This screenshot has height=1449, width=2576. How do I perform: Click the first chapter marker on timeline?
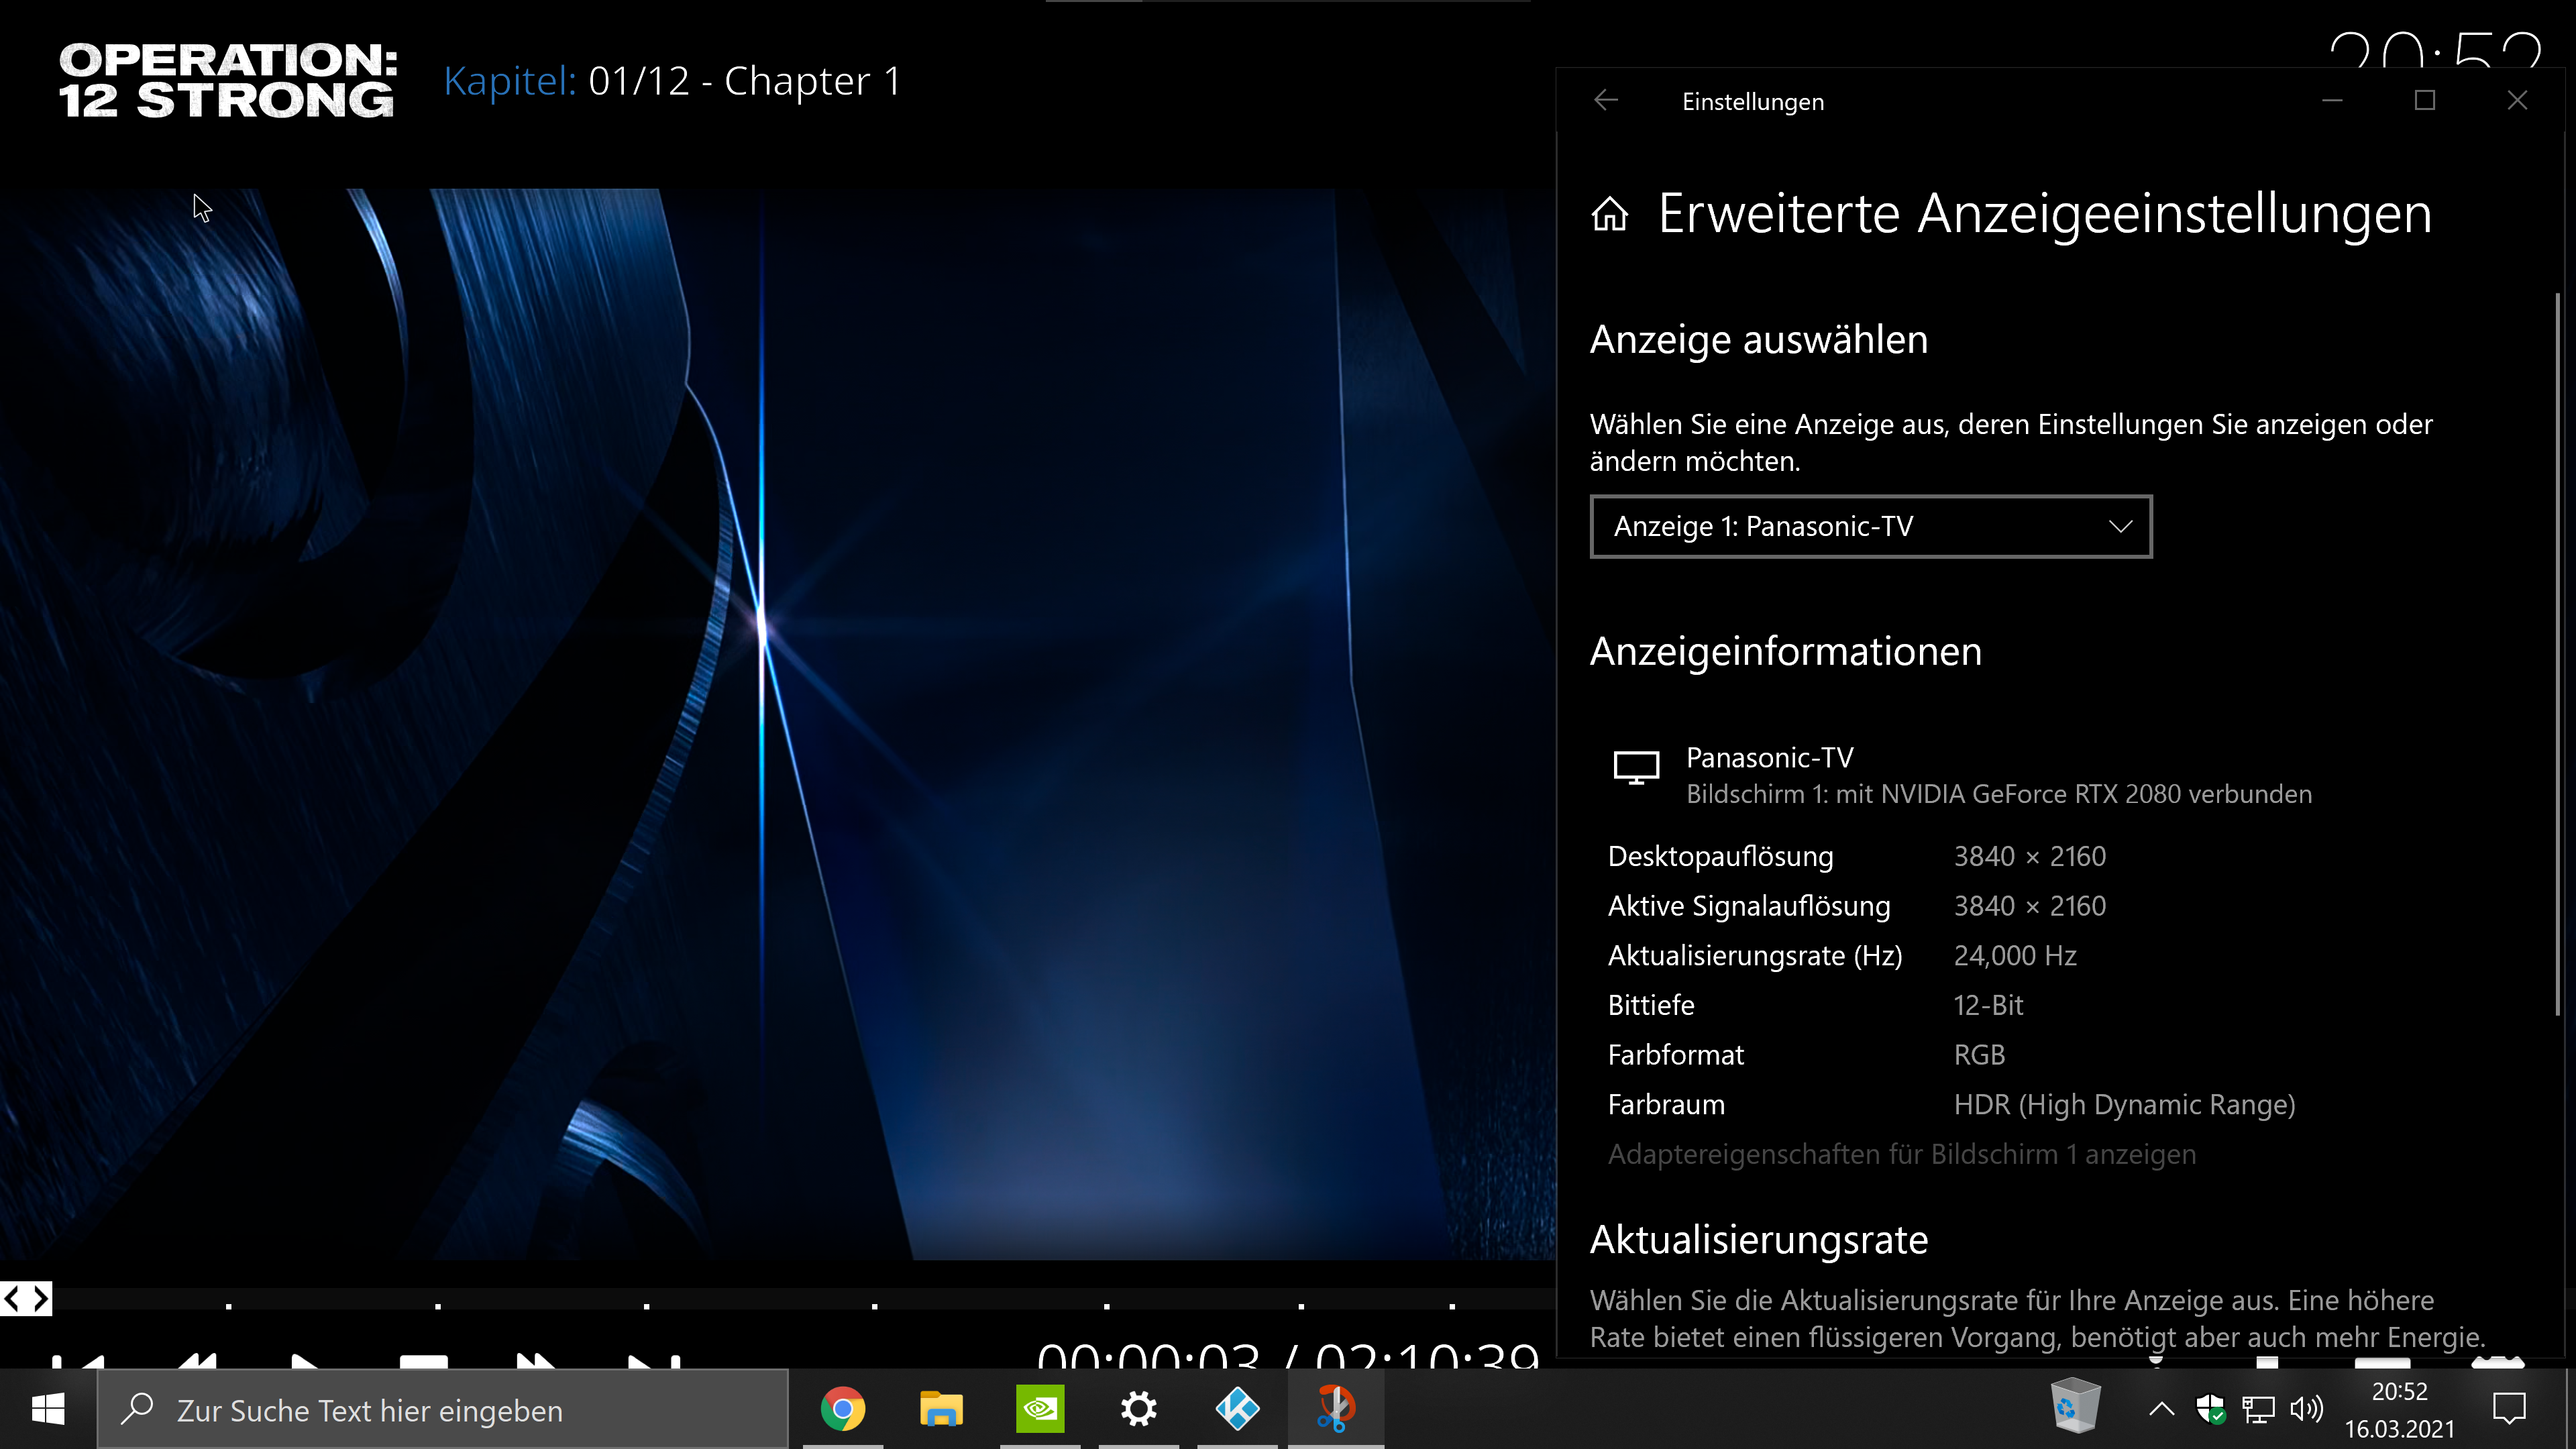[229, 1305]
